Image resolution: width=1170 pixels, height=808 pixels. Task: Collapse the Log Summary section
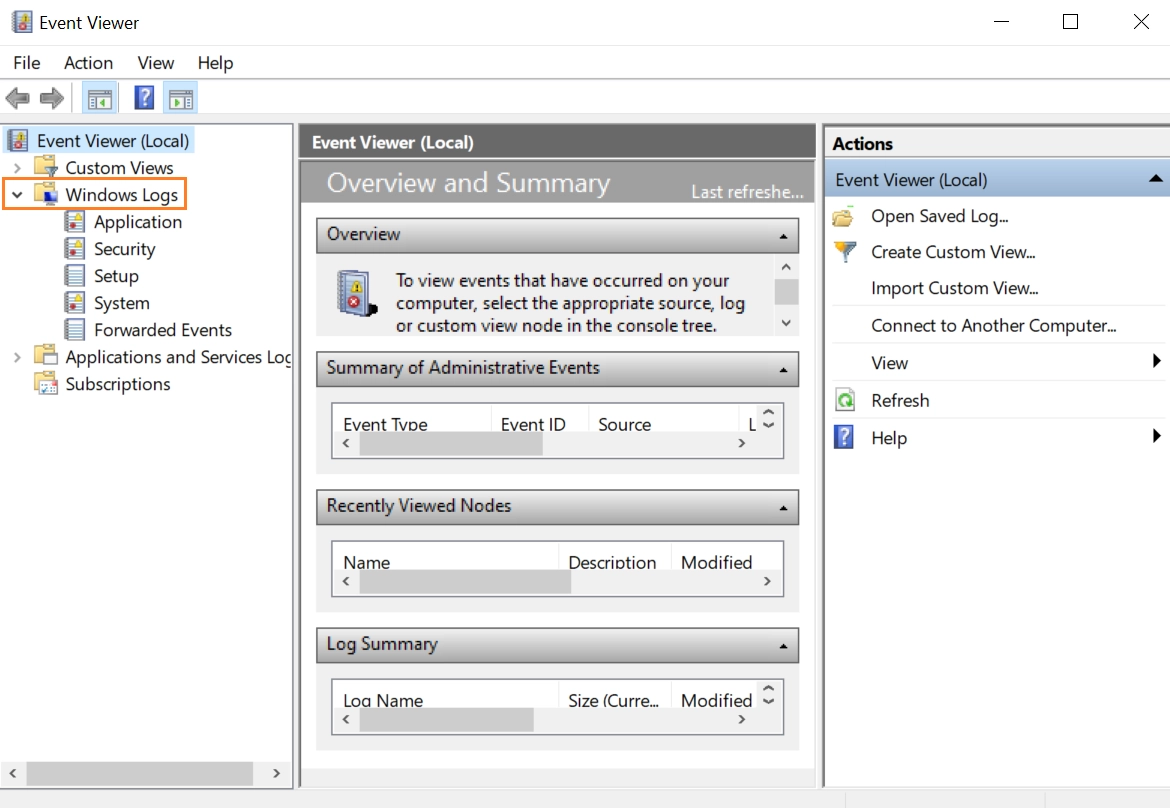pyautogui.click(x=783, y=646)
